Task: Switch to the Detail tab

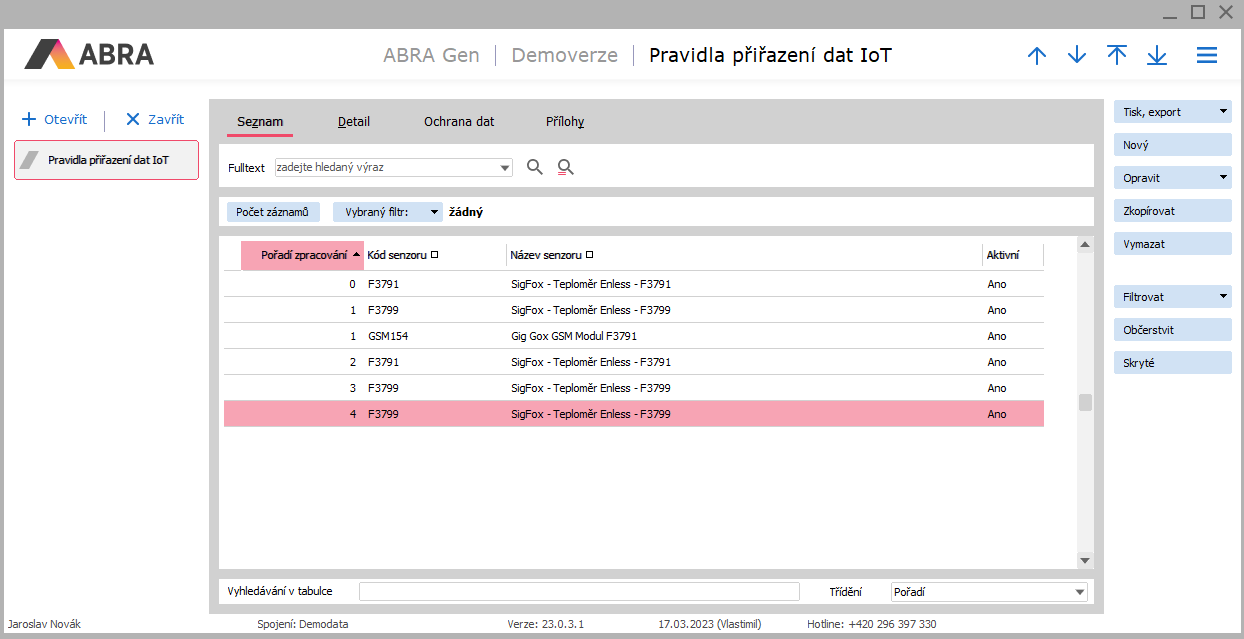Action: (x=354, y=122)
